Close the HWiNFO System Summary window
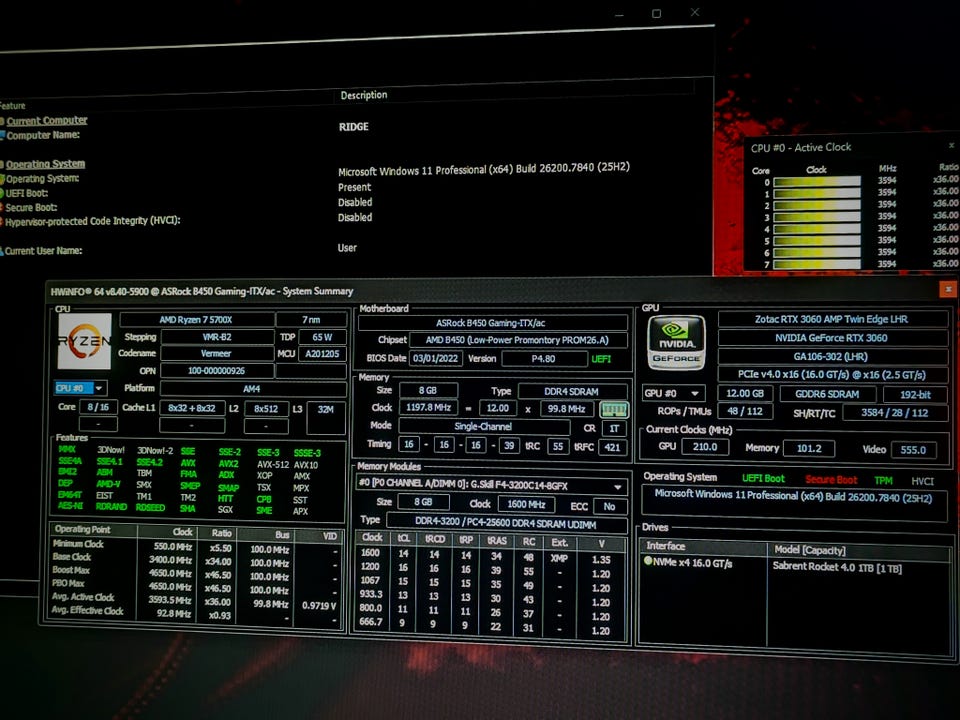960x720 pixels. [x=948, y=288]
